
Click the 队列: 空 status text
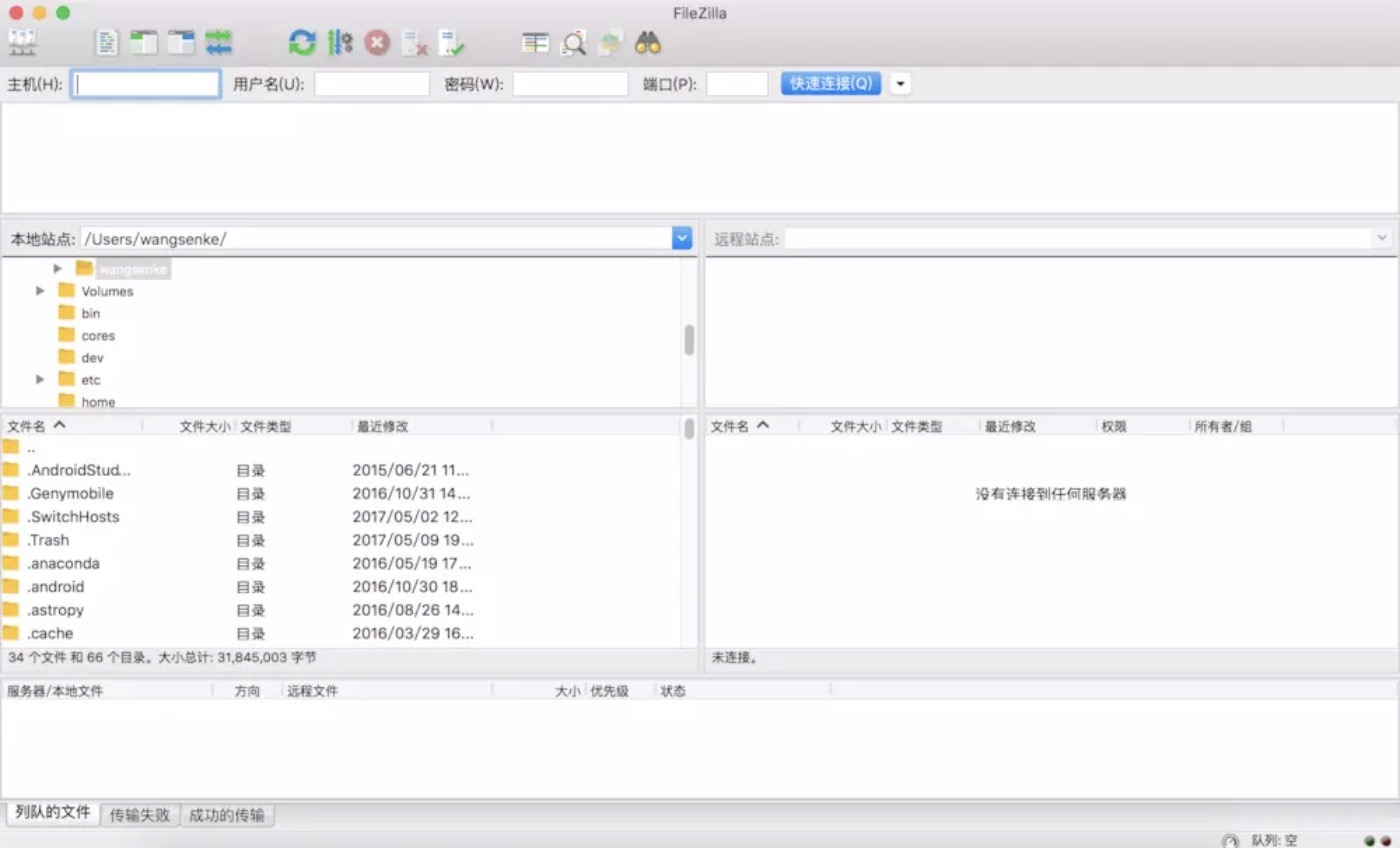[x=1274, y=840]
